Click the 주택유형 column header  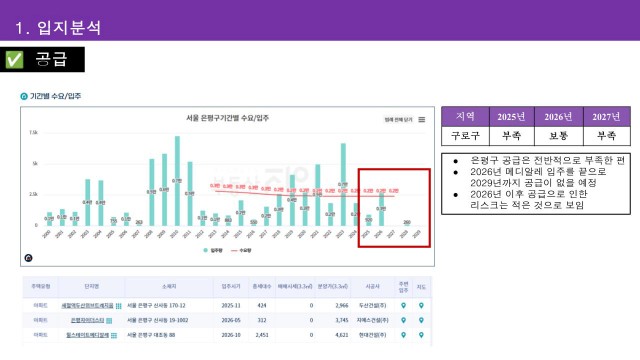coord(40,287)
